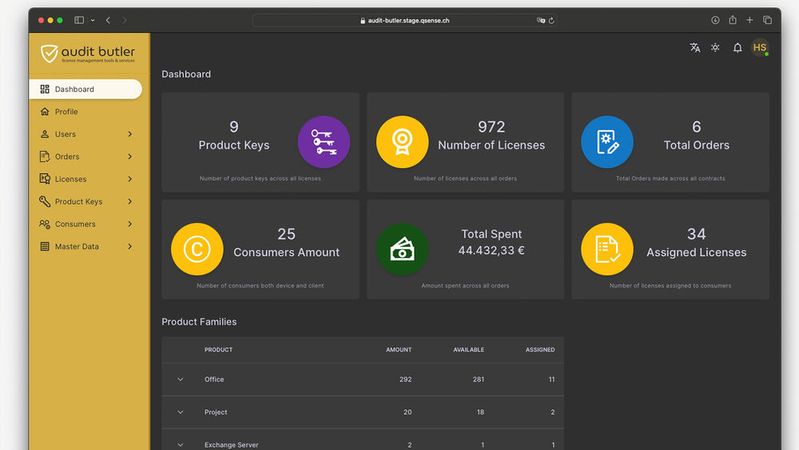Open the notifications bell
Image resolution: width=799 pixels, height=450 pixels.
pyautogui.click(x=737, y=47)
